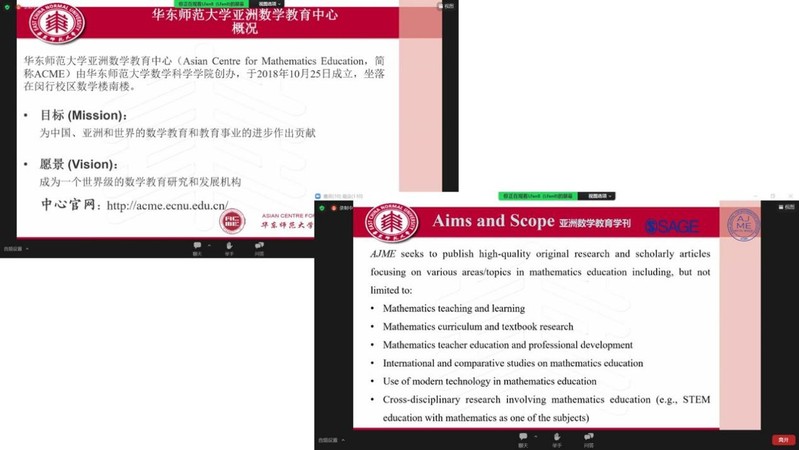Click green encryption shield in top-left window
Viewport: 799px width, 450px height.
point(7,7)
